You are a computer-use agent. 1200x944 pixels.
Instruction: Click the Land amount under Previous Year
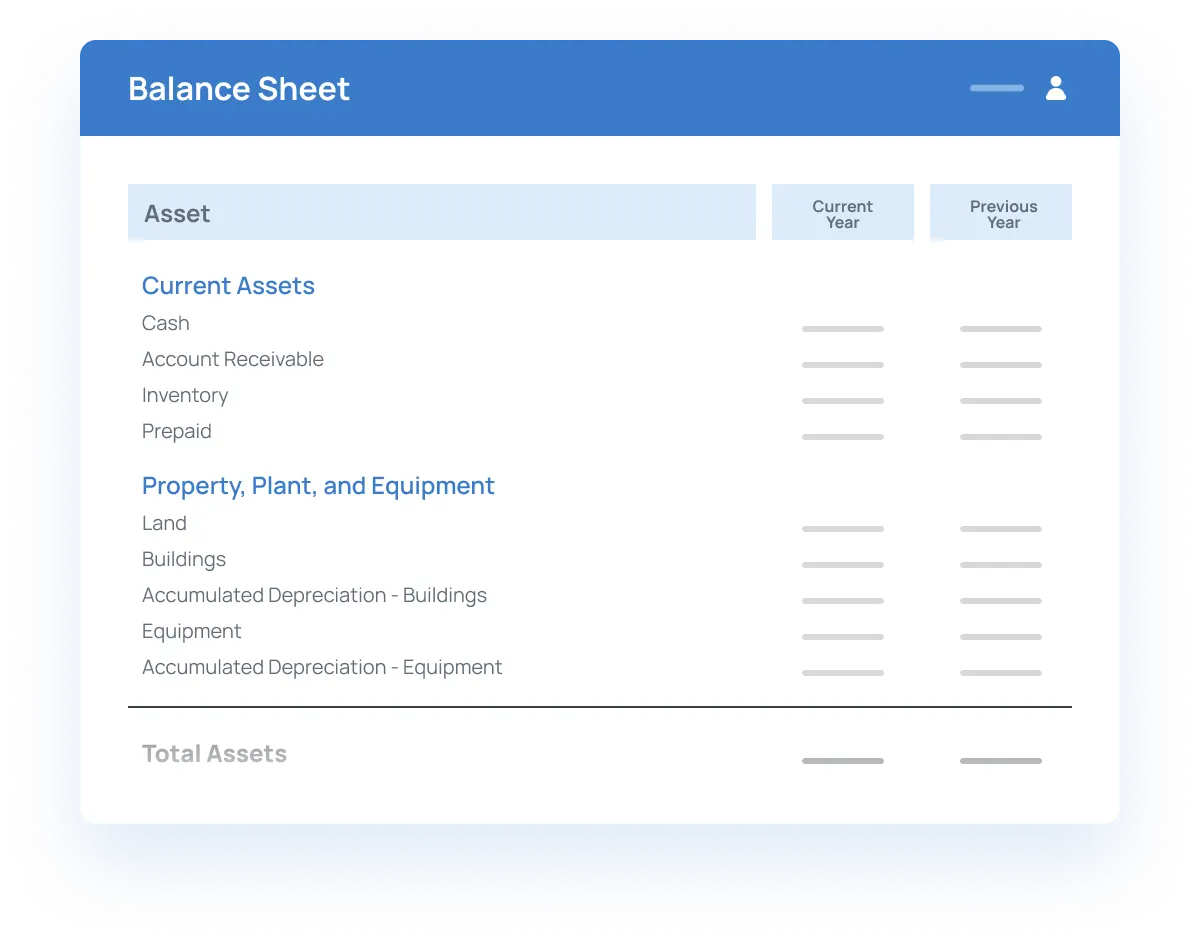coord(1000,529)
